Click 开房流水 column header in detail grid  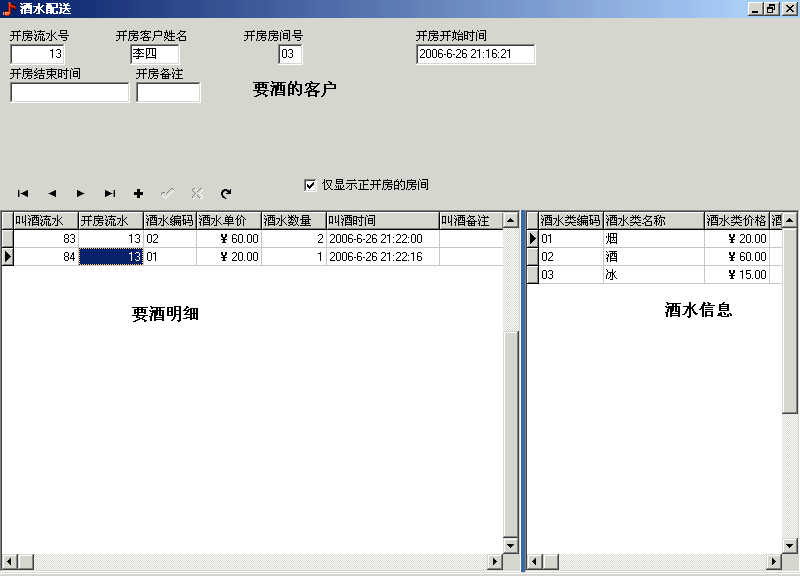coord(111,220)
